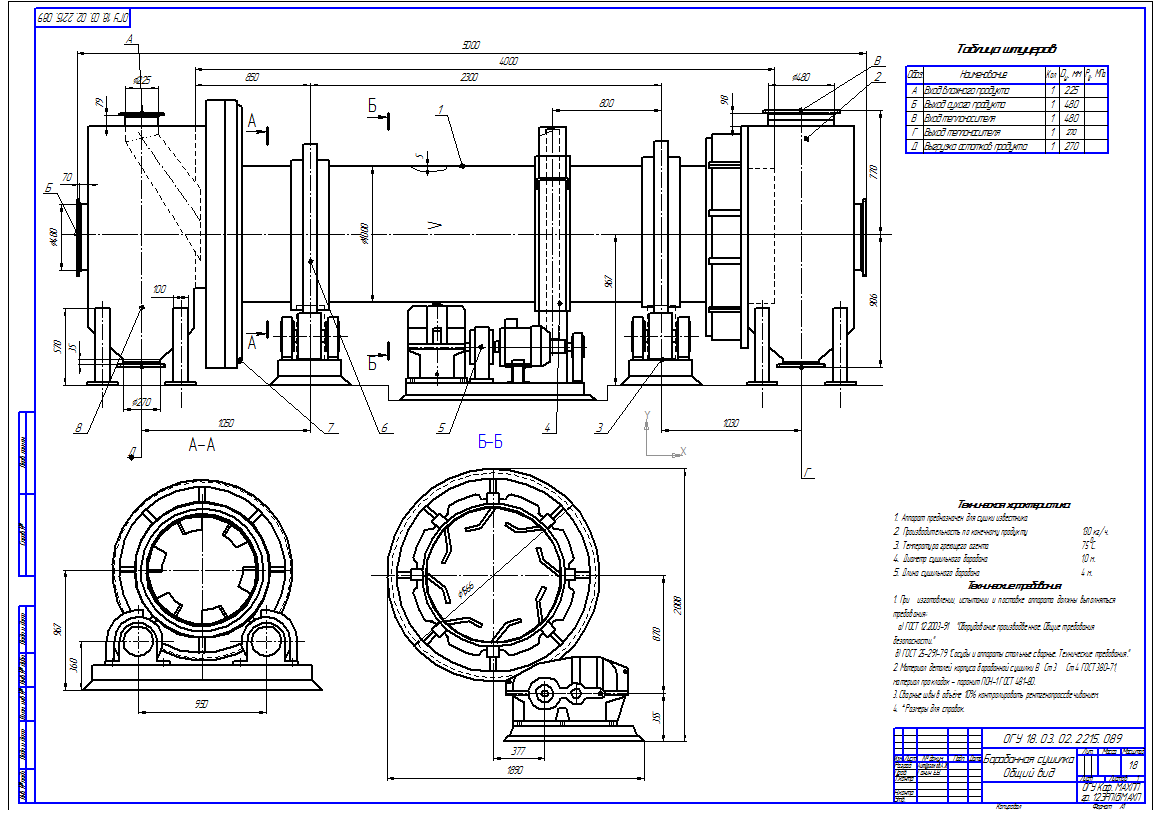Select row Д 'Выгрузка остатков продукта' in table
The height and width of the screenshot is (814, 1157).
click(985, 146)
